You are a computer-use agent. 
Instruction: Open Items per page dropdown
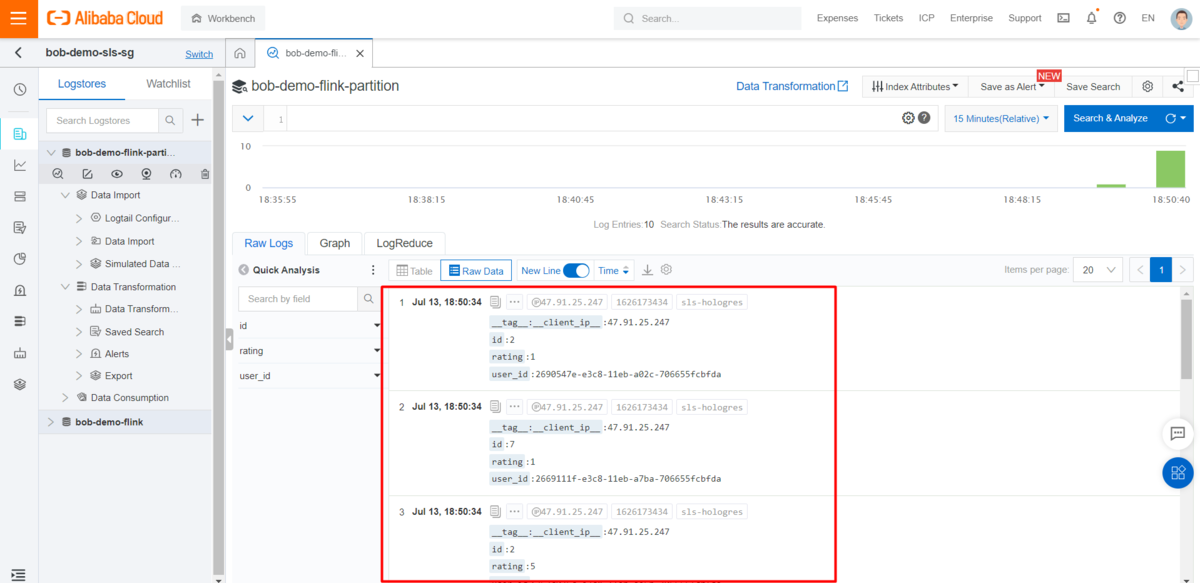(1097, 270)
